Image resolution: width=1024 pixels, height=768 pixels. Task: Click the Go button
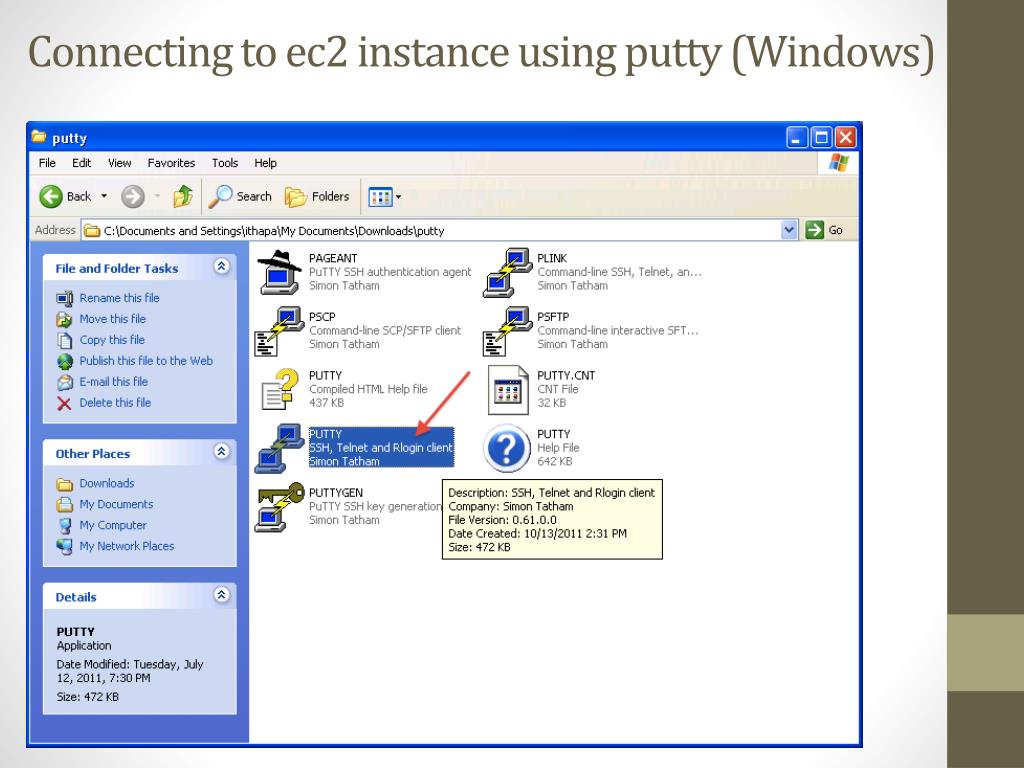click(x=824, y=230)
